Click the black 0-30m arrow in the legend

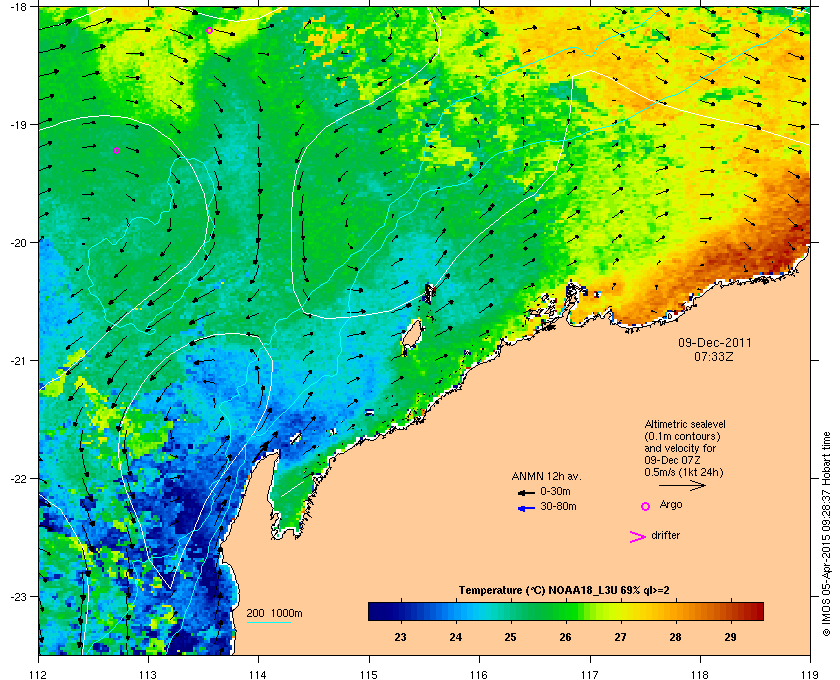(x=526, y=492)
